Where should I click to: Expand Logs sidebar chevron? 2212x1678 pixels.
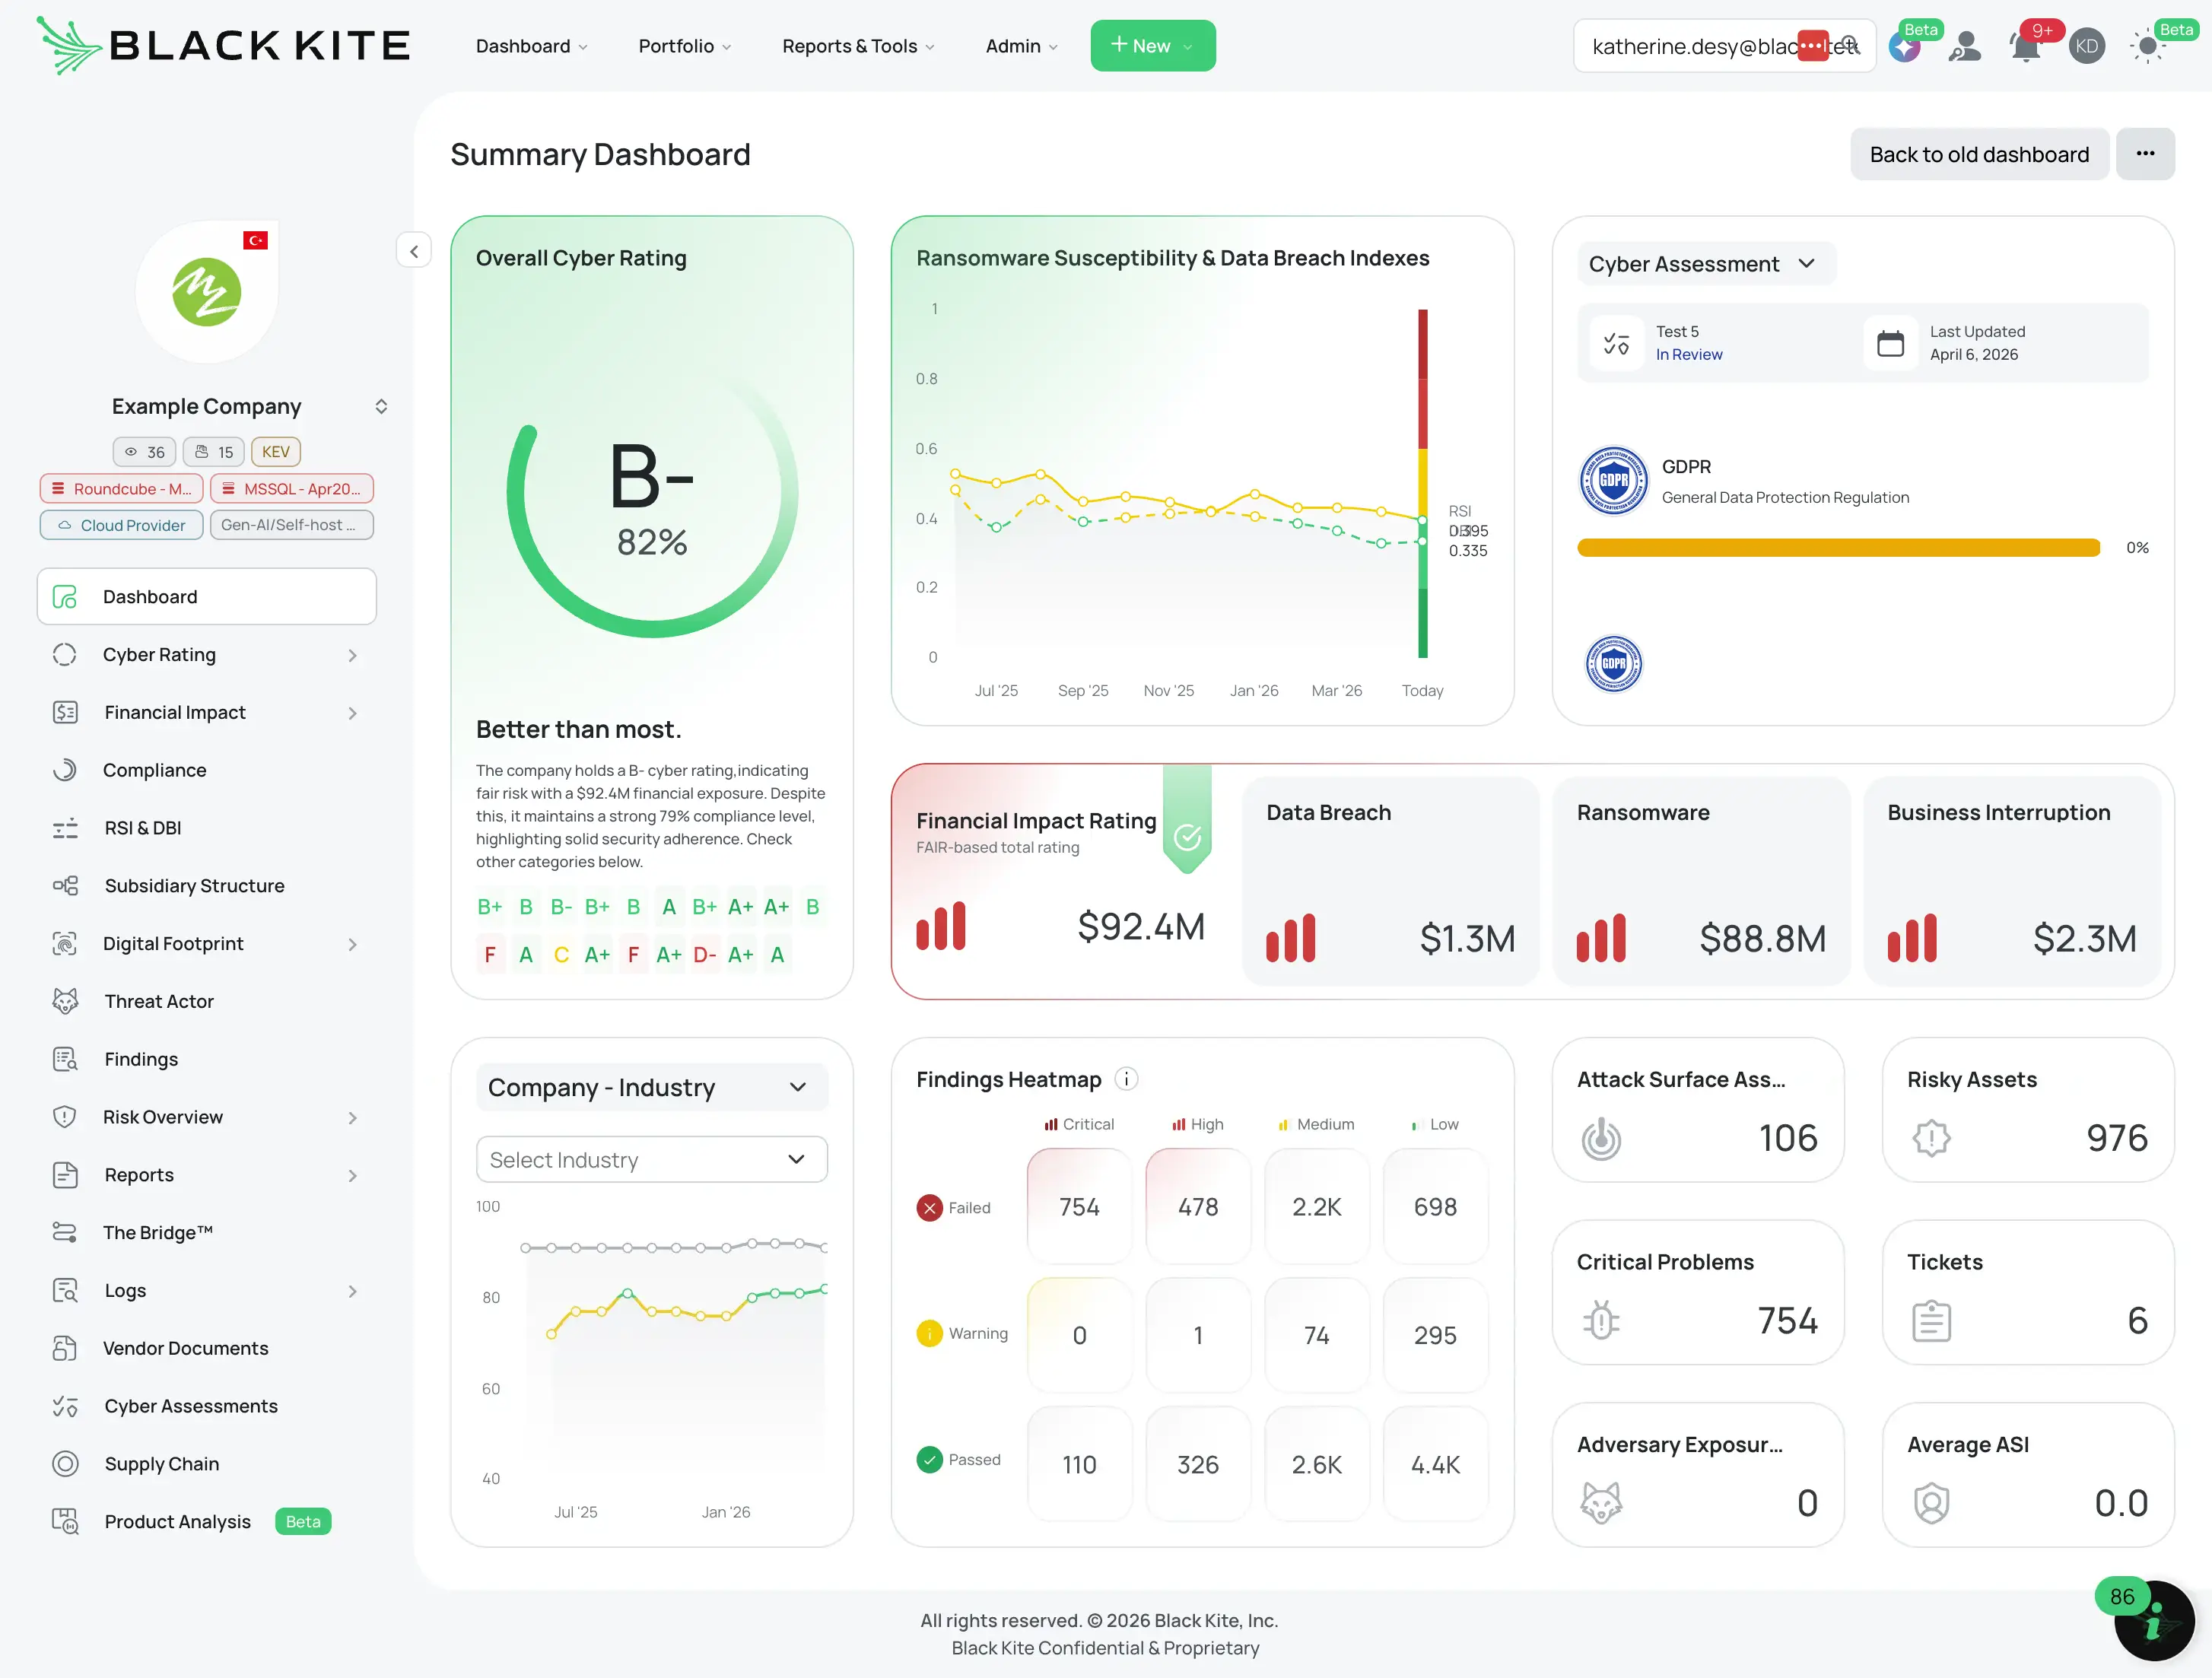coord(352,1291)
